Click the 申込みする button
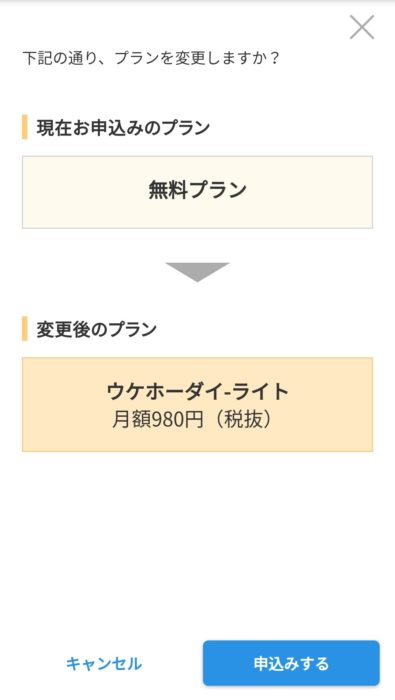 291,663
